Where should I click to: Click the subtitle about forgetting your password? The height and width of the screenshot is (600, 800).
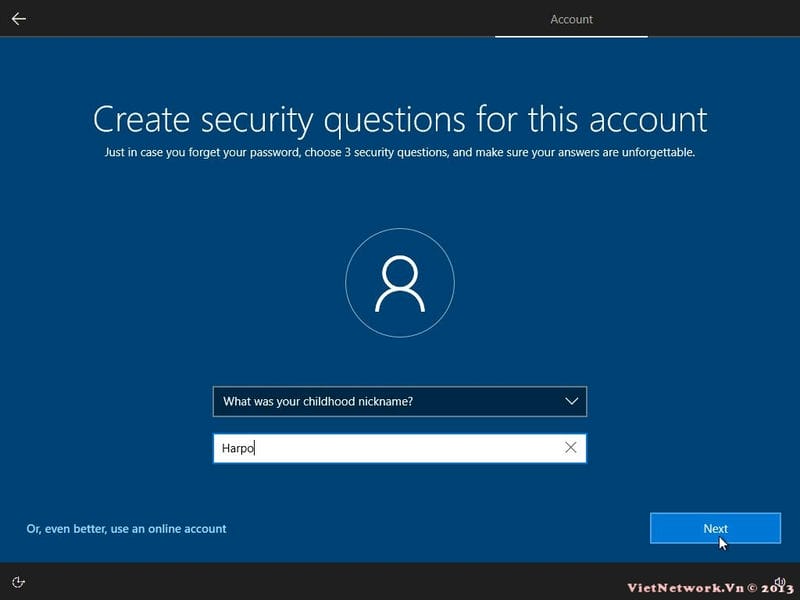point(399,153)
